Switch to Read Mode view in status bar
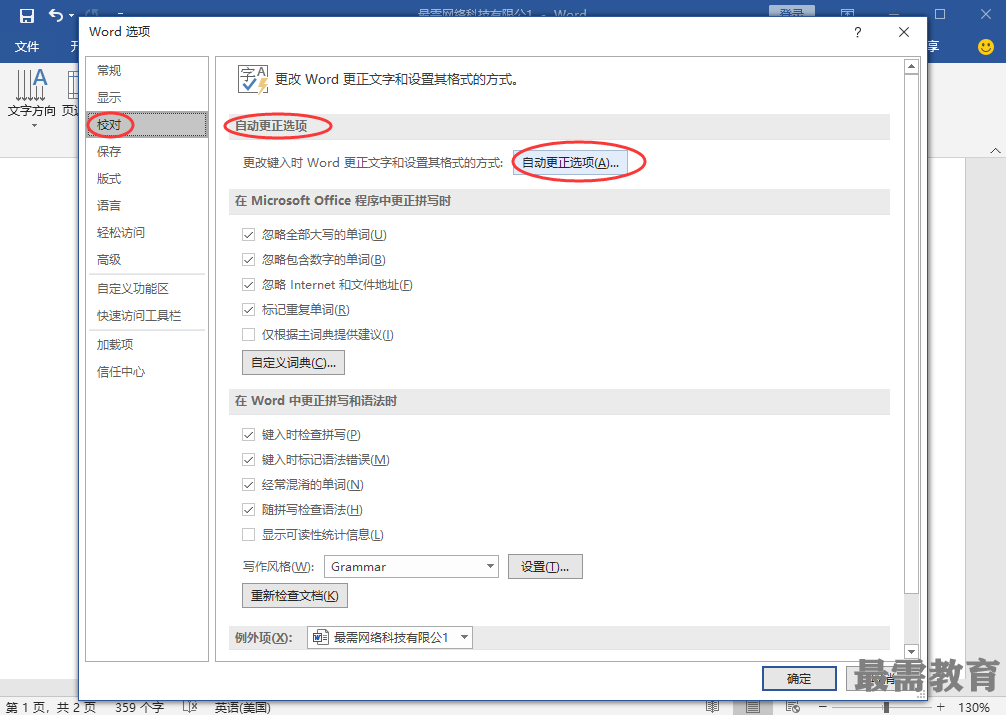This screenshot has height=715, width=1006. coord(712,707)
